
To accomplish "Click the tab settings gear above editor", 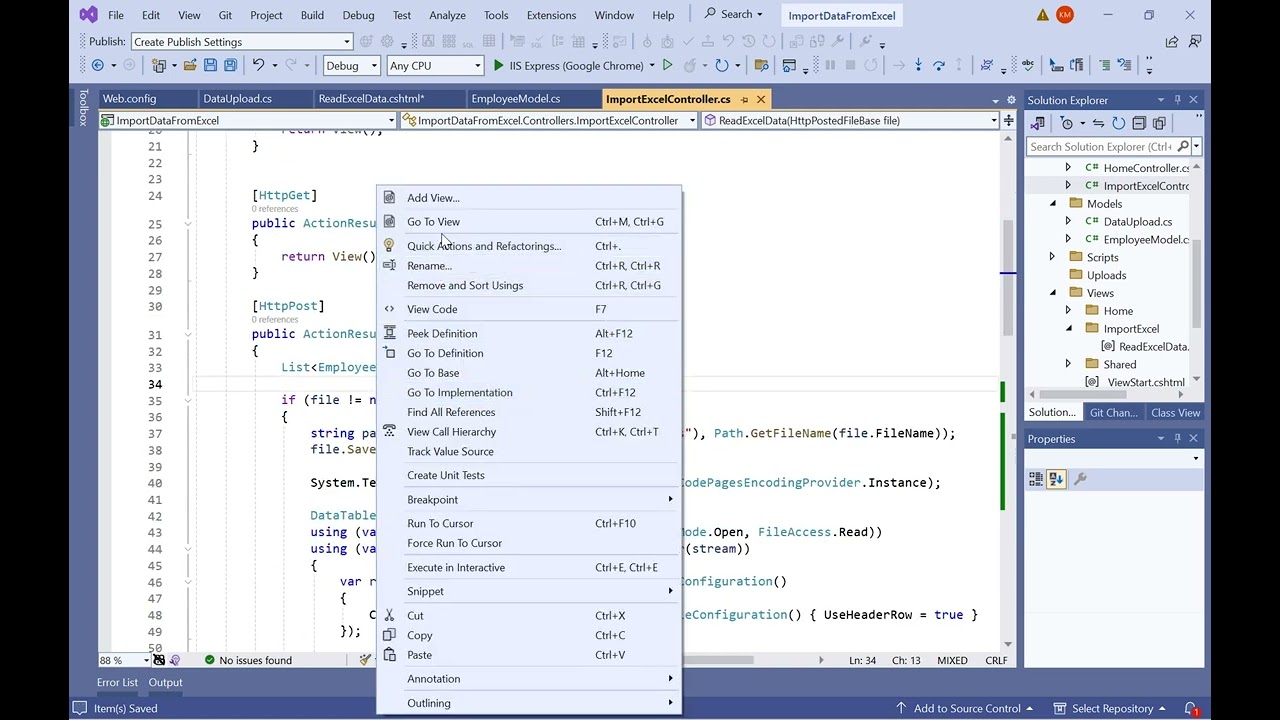I will coord(1011,100).
